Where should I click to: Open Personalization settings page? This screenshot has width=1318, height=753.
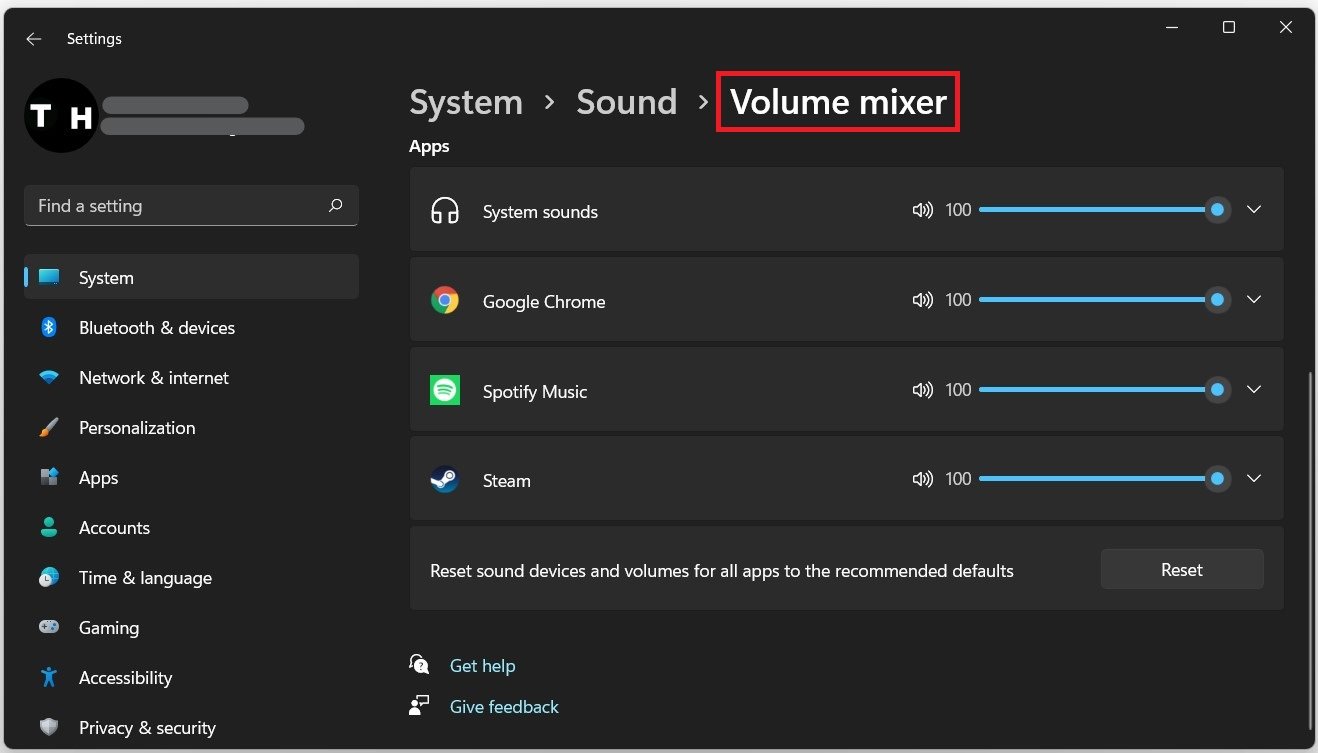(x=137, y=428)
